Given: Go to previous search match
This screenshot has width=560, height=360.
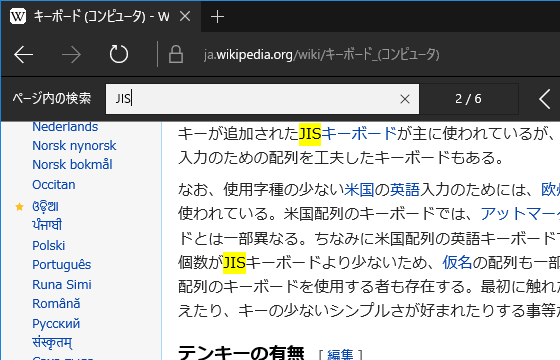Looking at the screenshot, I should click(x=545, y=99).
